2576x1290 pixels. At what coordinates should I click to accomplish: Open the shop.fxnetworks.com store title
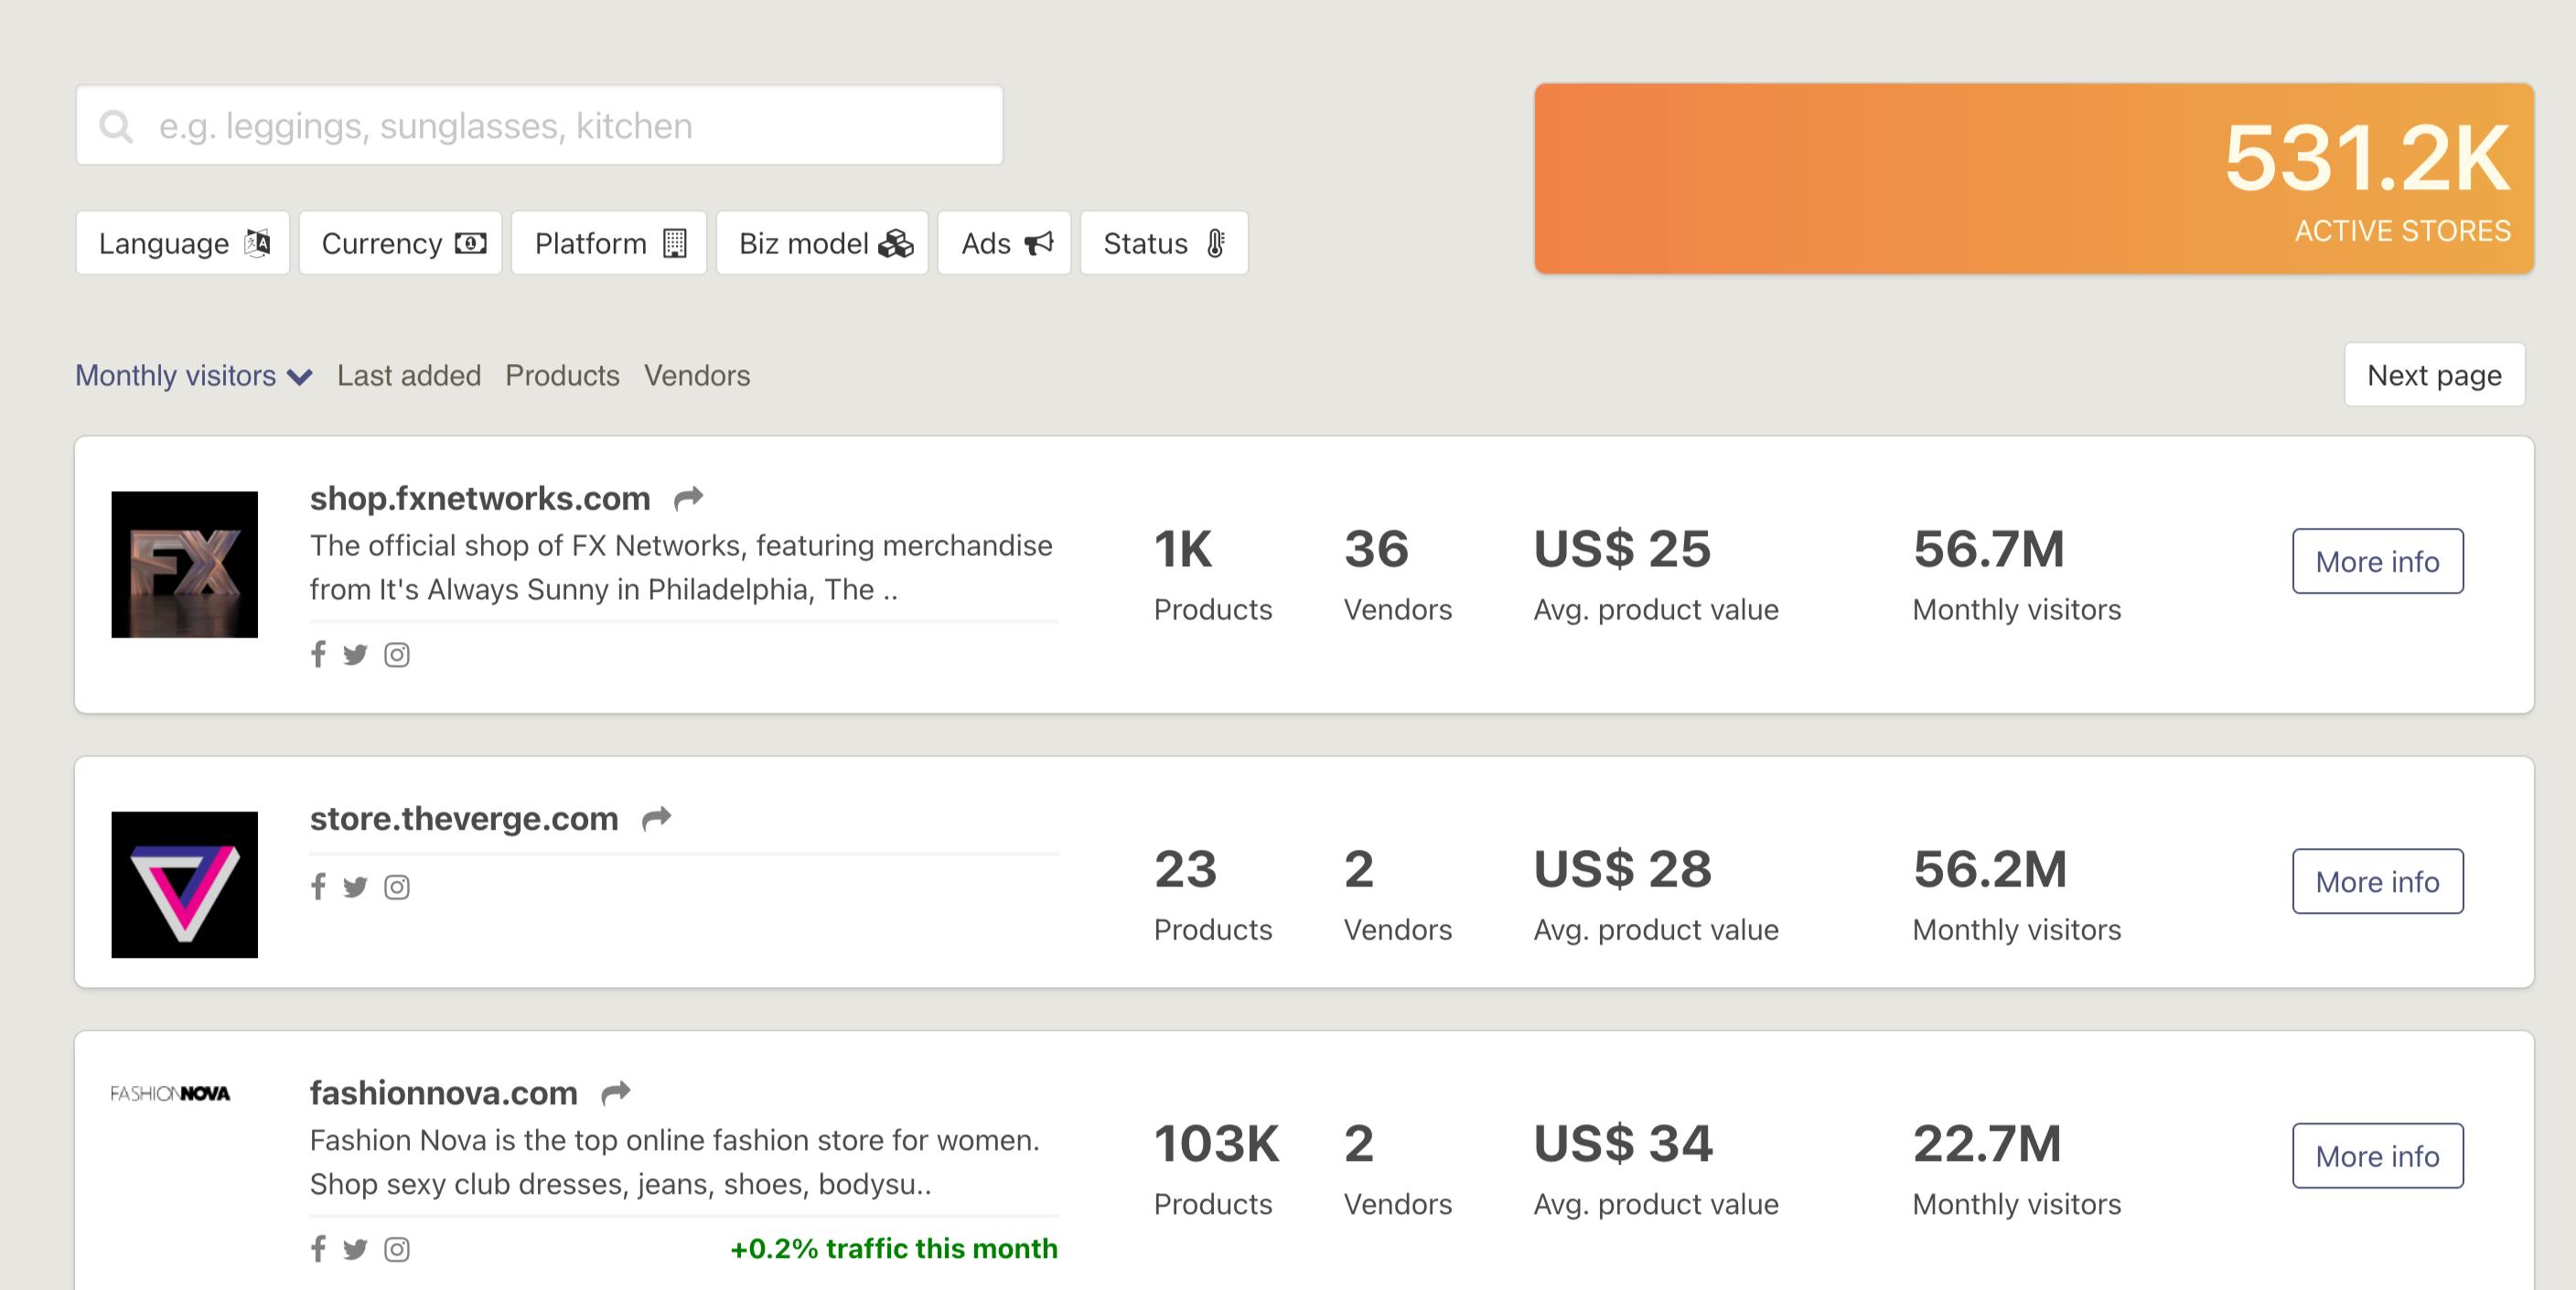tap(480, 498)
